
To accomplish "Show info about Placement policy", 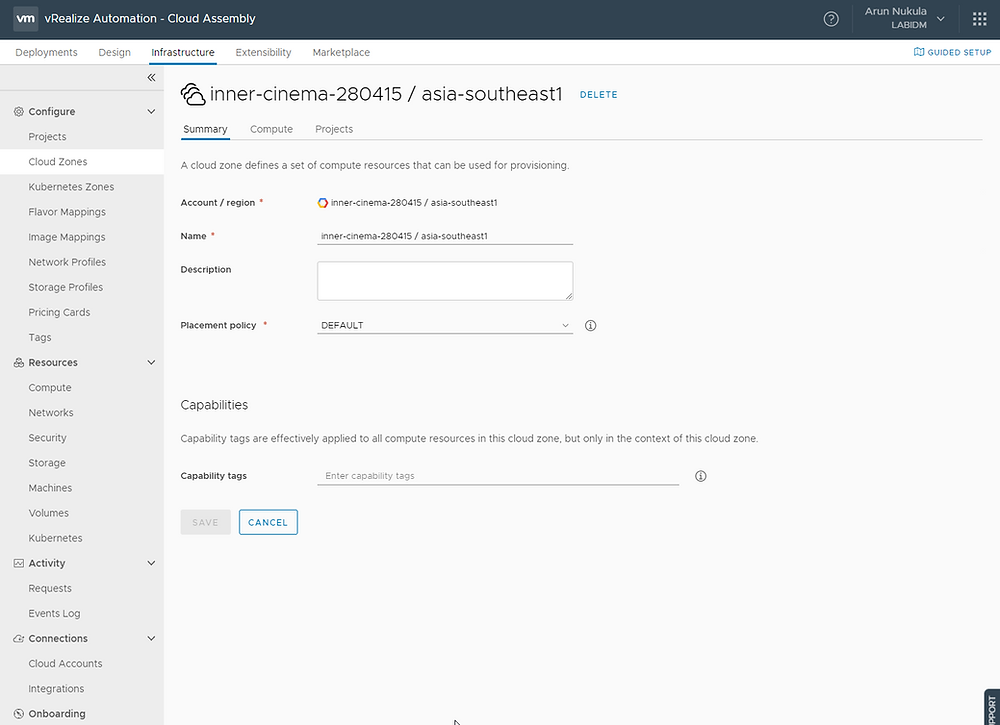I will (591, 326).
